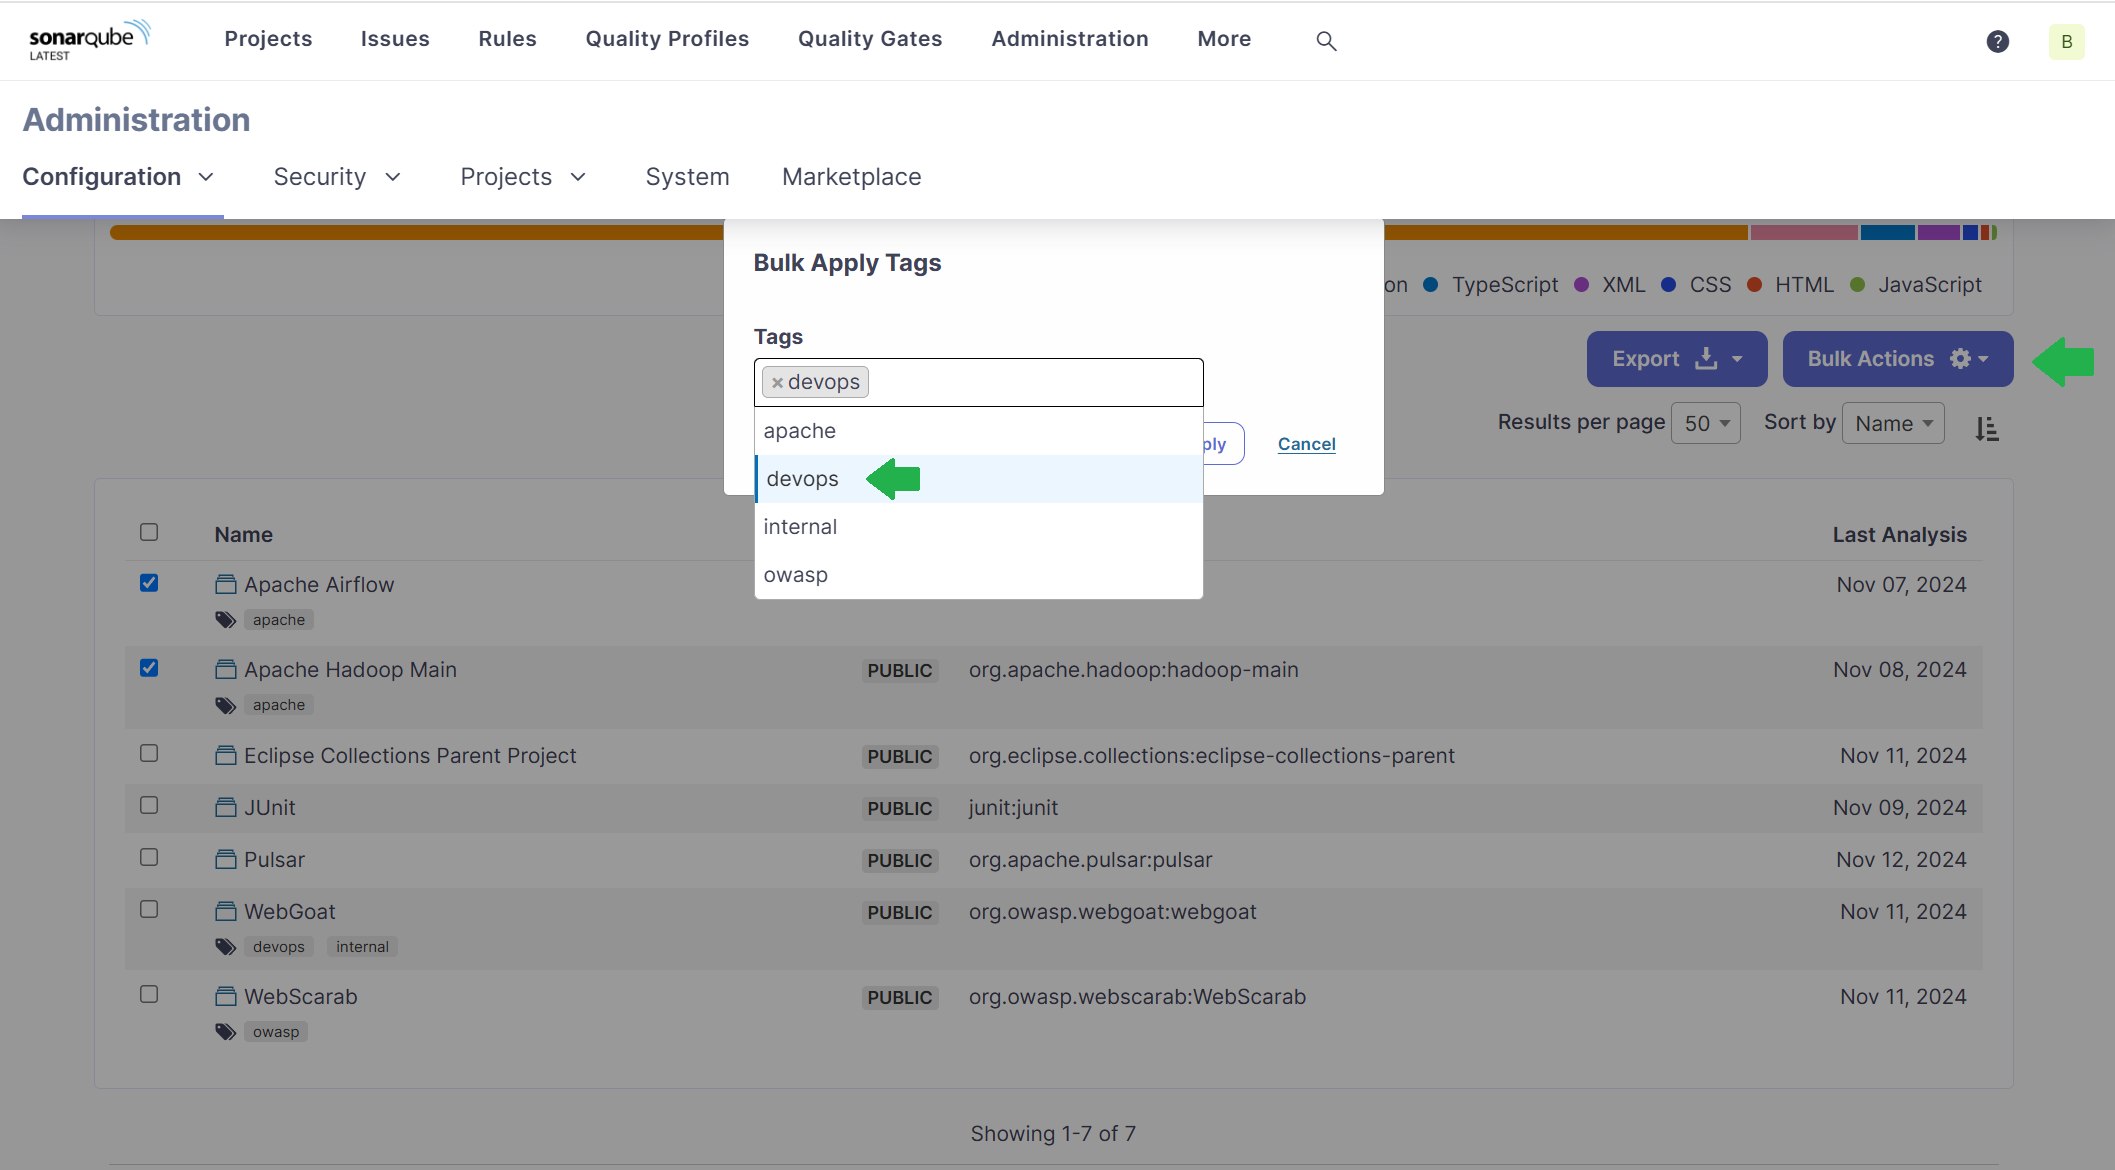2115x1170 pixels.
Task: Remove the devops tag chip from Tags input
Action: pos(777,382)
